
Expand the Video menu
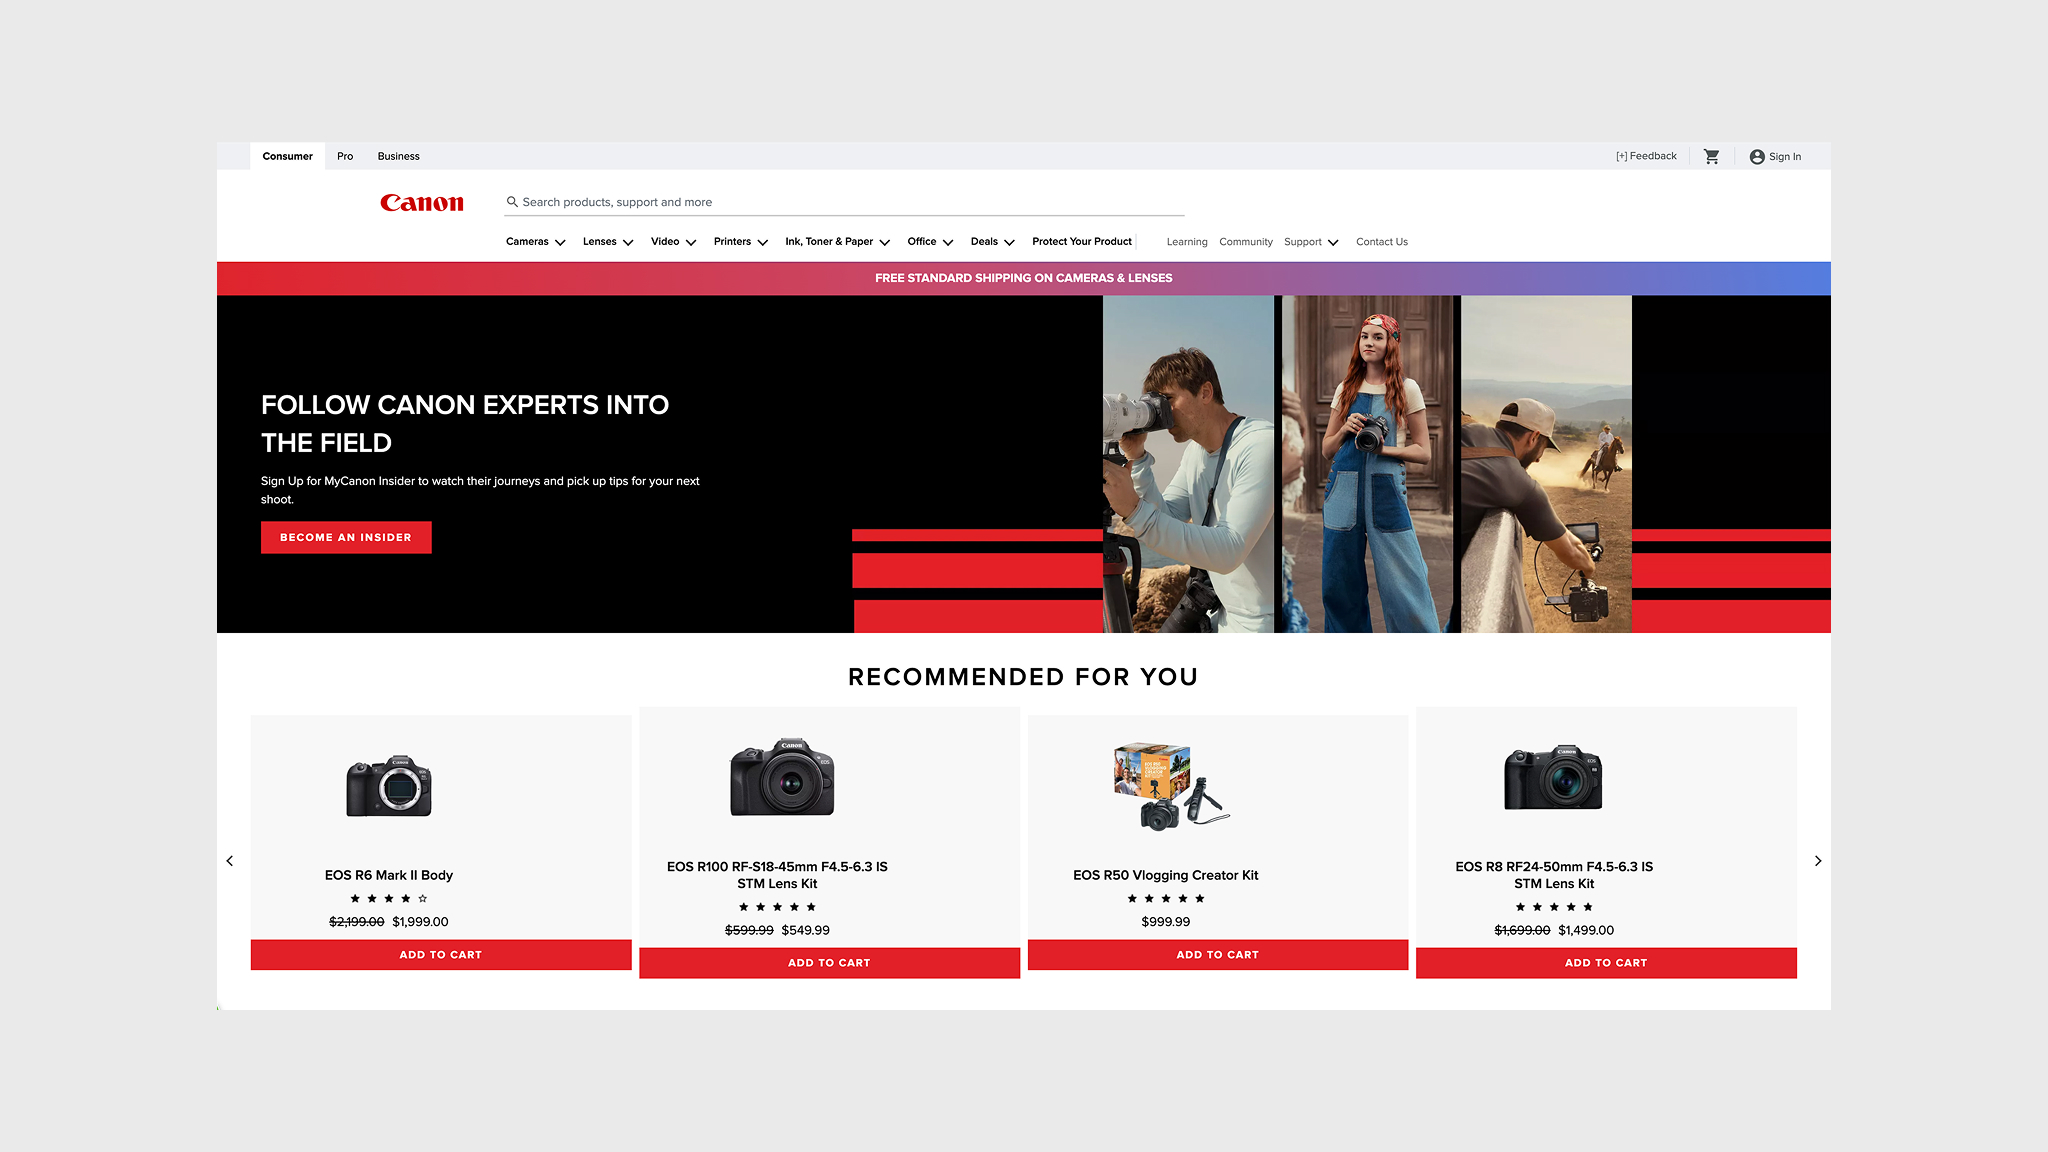(673, 242)
